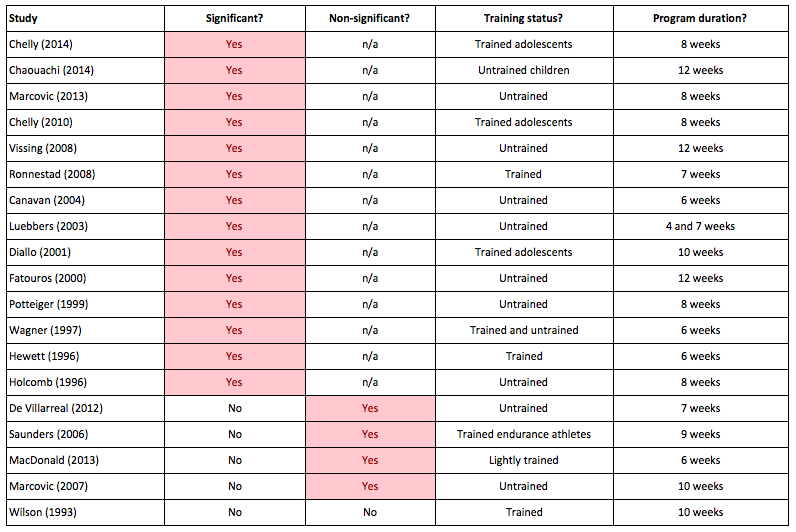The image size is (796, 532).
Task: Select the "Significant?" column header
Action: (234, 18)
